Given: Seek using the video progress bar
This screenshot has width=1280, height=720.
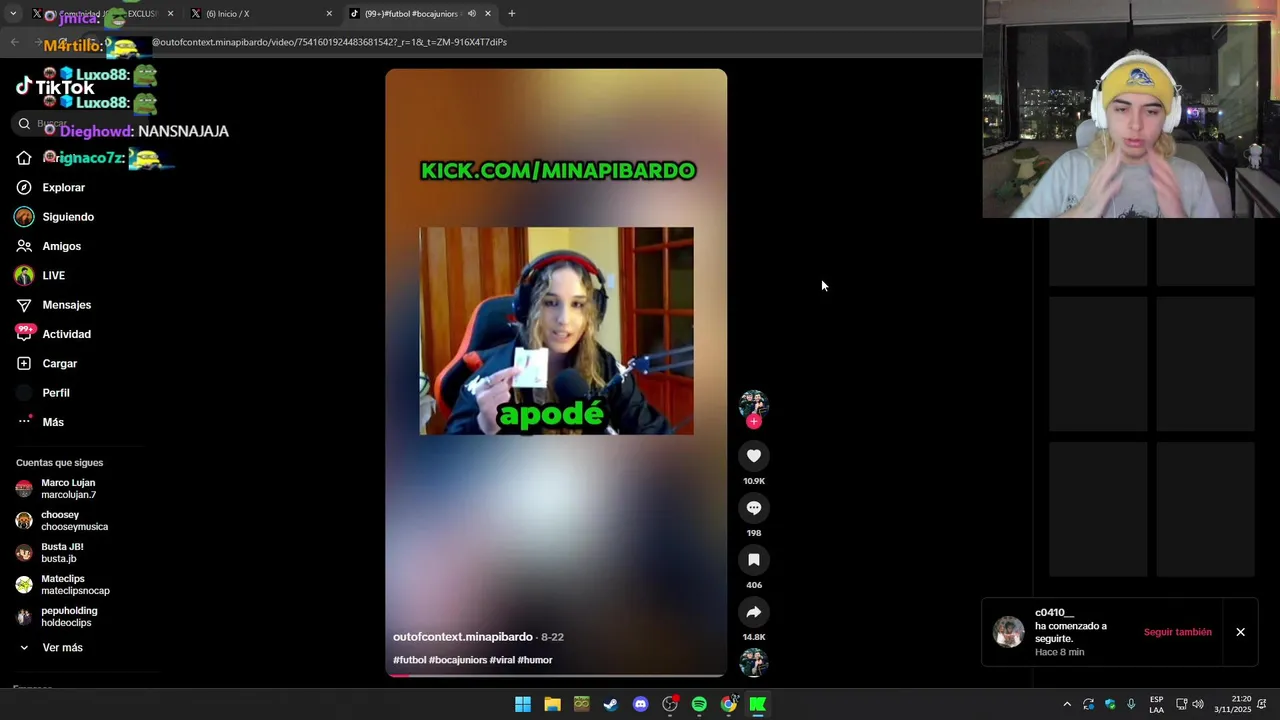Looking at the screenshot, I should 556,675.
